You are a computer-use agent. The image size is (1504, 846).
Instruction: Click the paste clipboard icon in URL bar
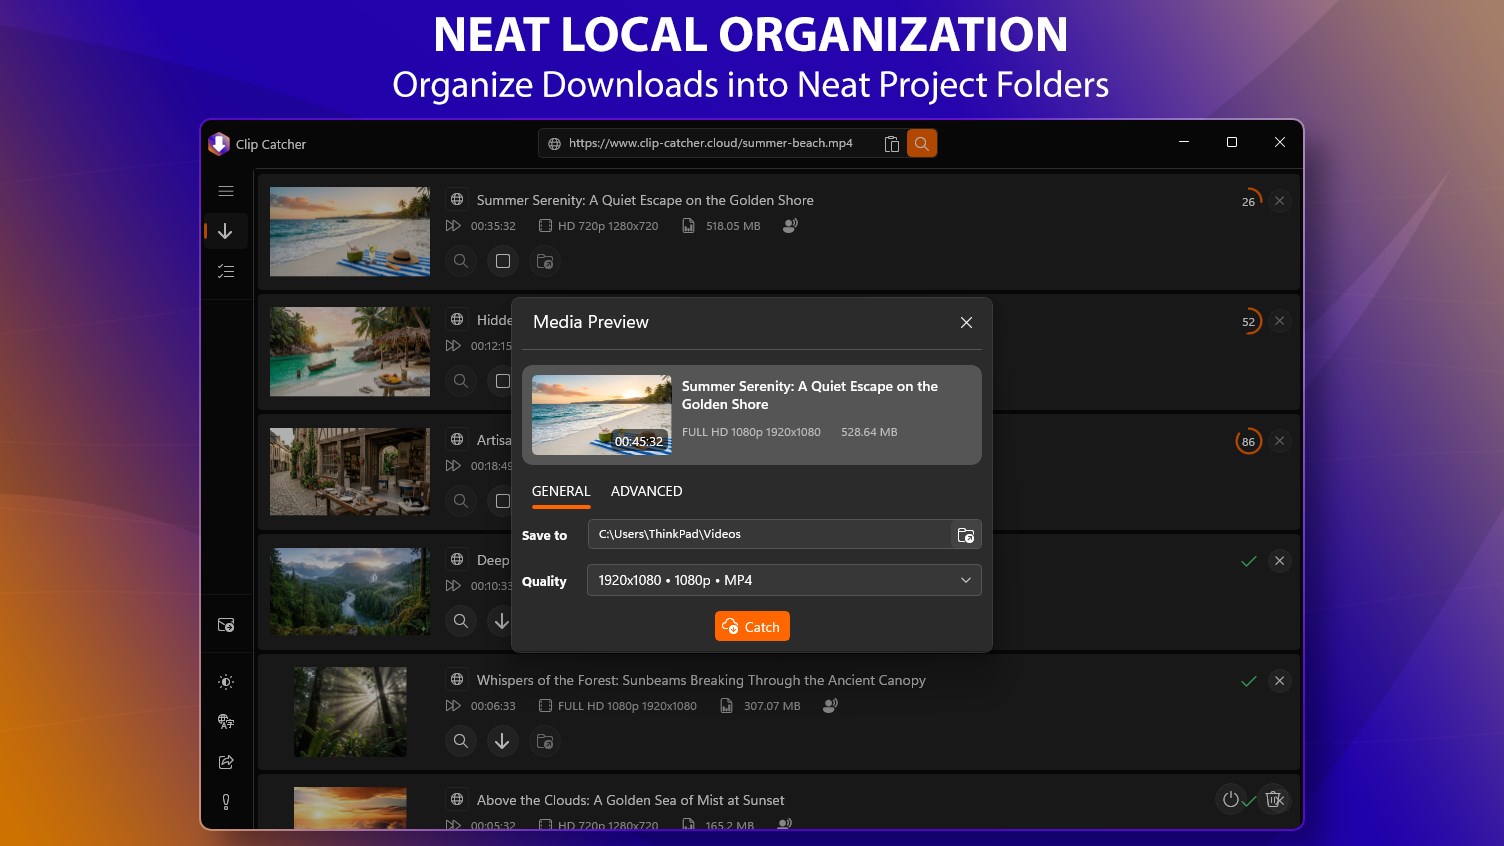click(892, 144)
